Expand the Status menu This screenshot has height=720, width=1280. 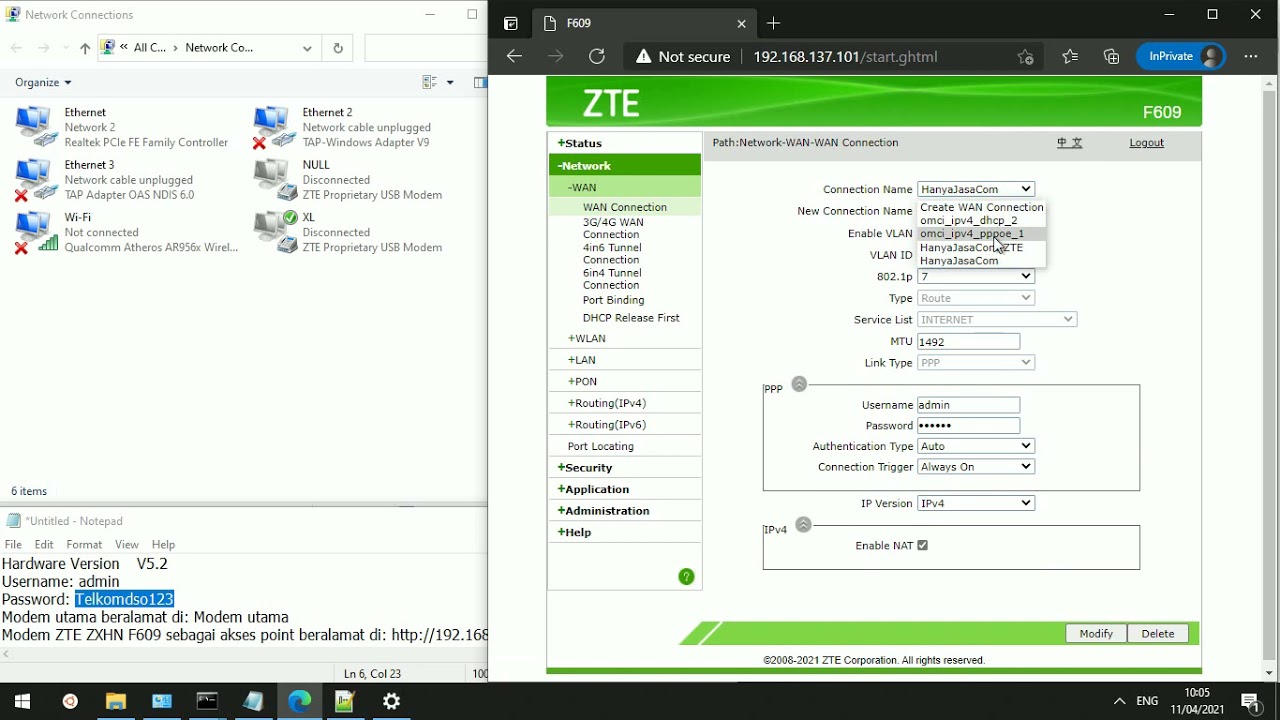point(580,143)
